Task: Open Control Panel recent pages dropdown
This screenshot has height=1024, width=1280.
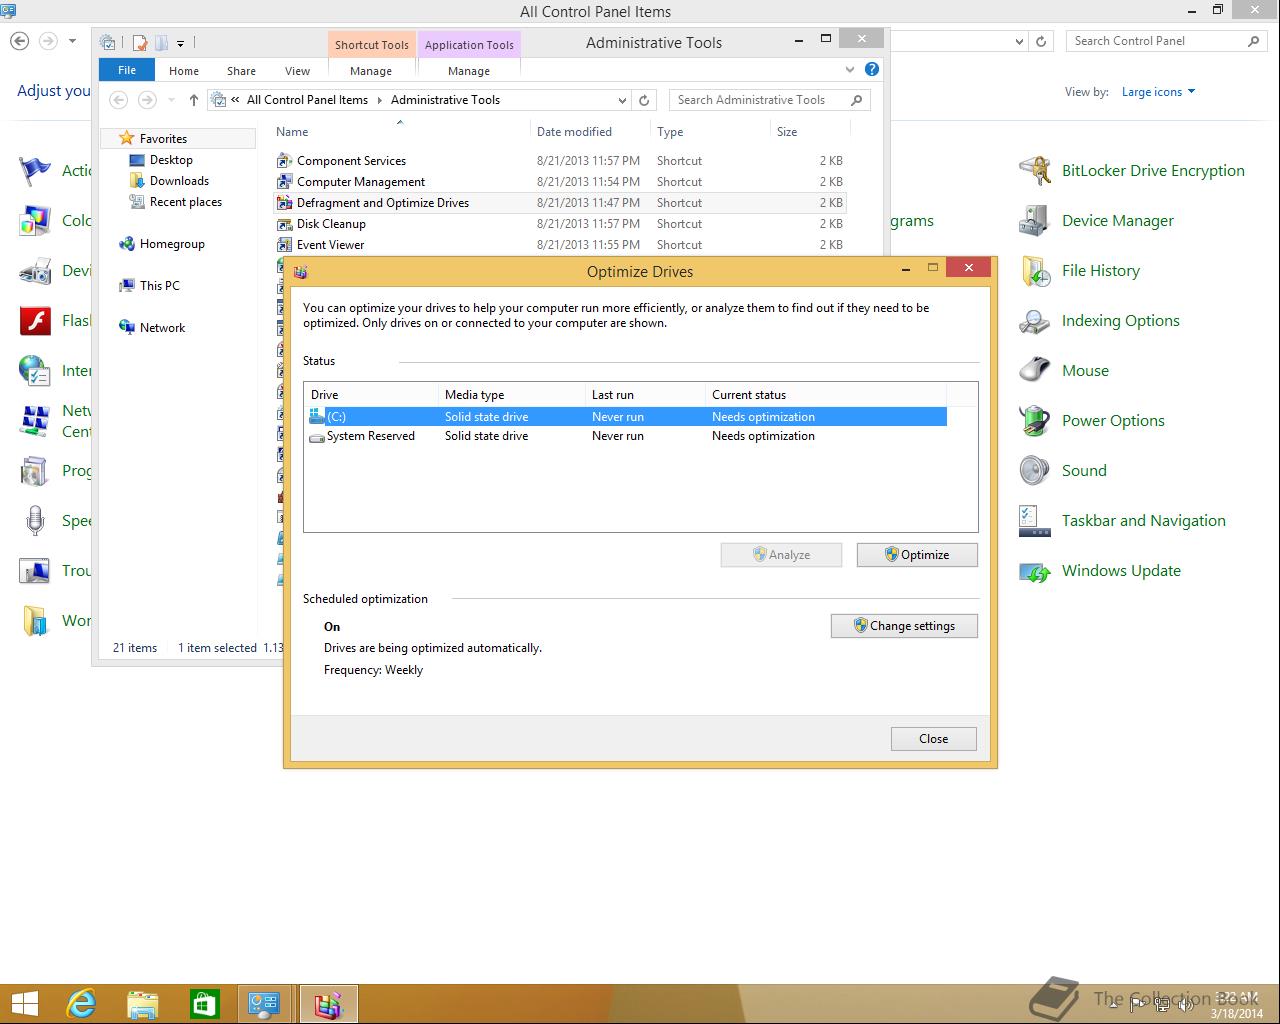Action: [72, 41]
